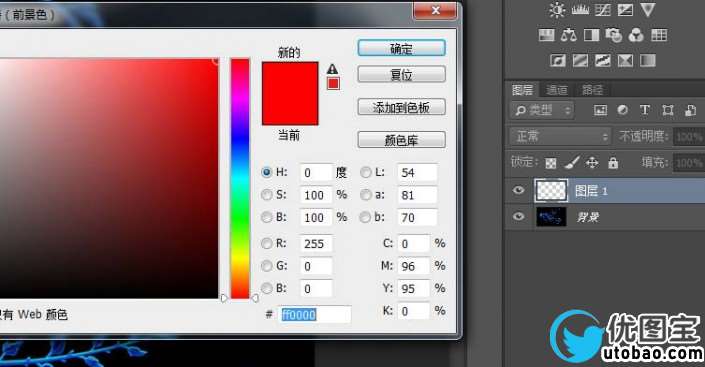Click the lock position move icon
This screenshot has width=705, height=367.
[x=592, y=162]
